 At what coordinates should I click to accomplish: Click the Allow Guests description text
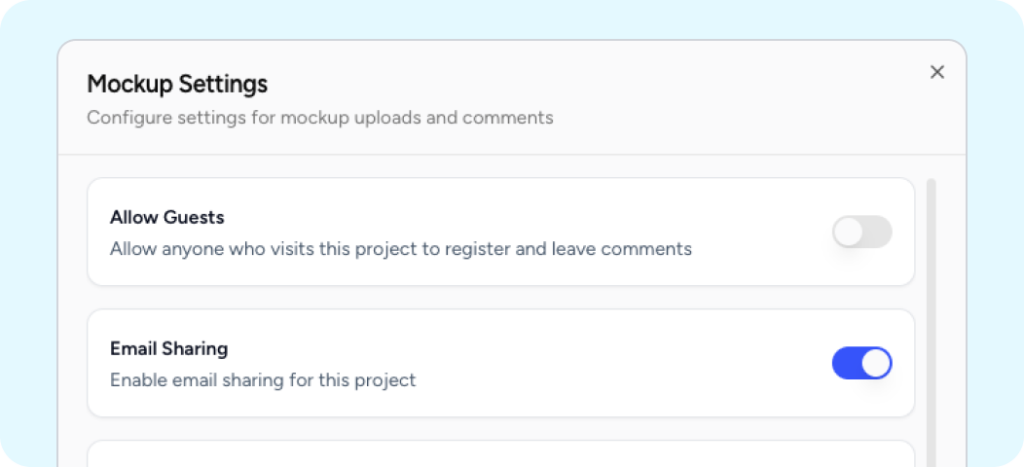[400, 248]
